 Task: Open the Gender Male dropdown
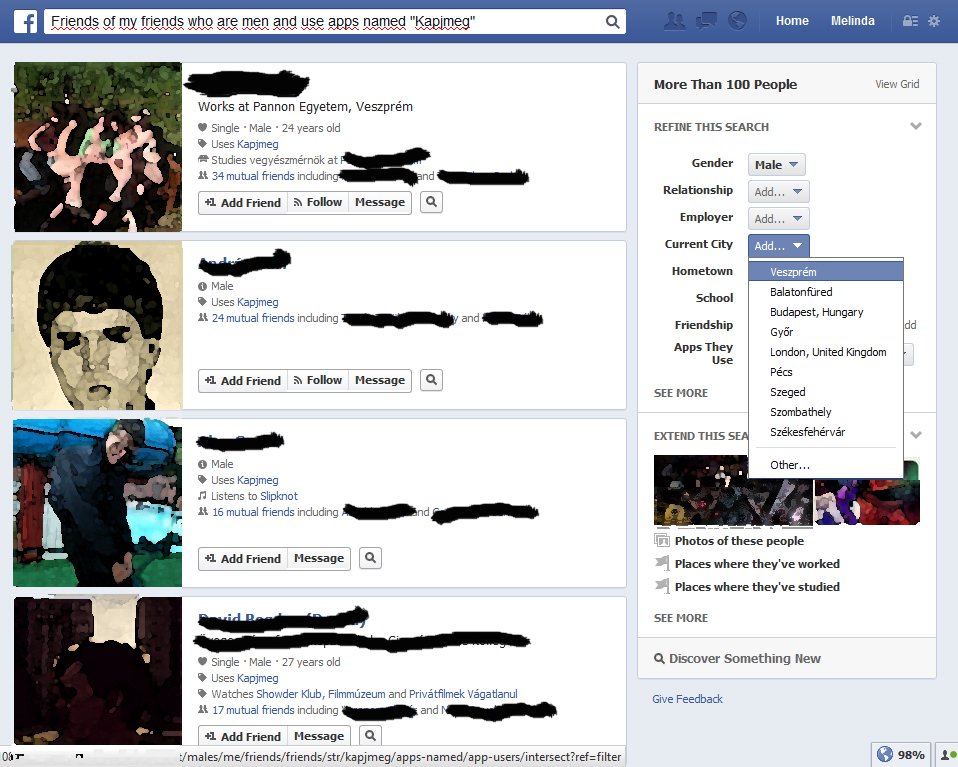[776, 165]
